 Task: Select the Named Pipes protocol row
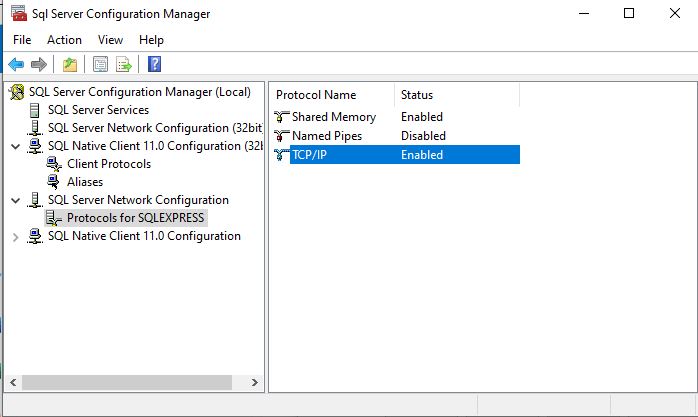396,136
